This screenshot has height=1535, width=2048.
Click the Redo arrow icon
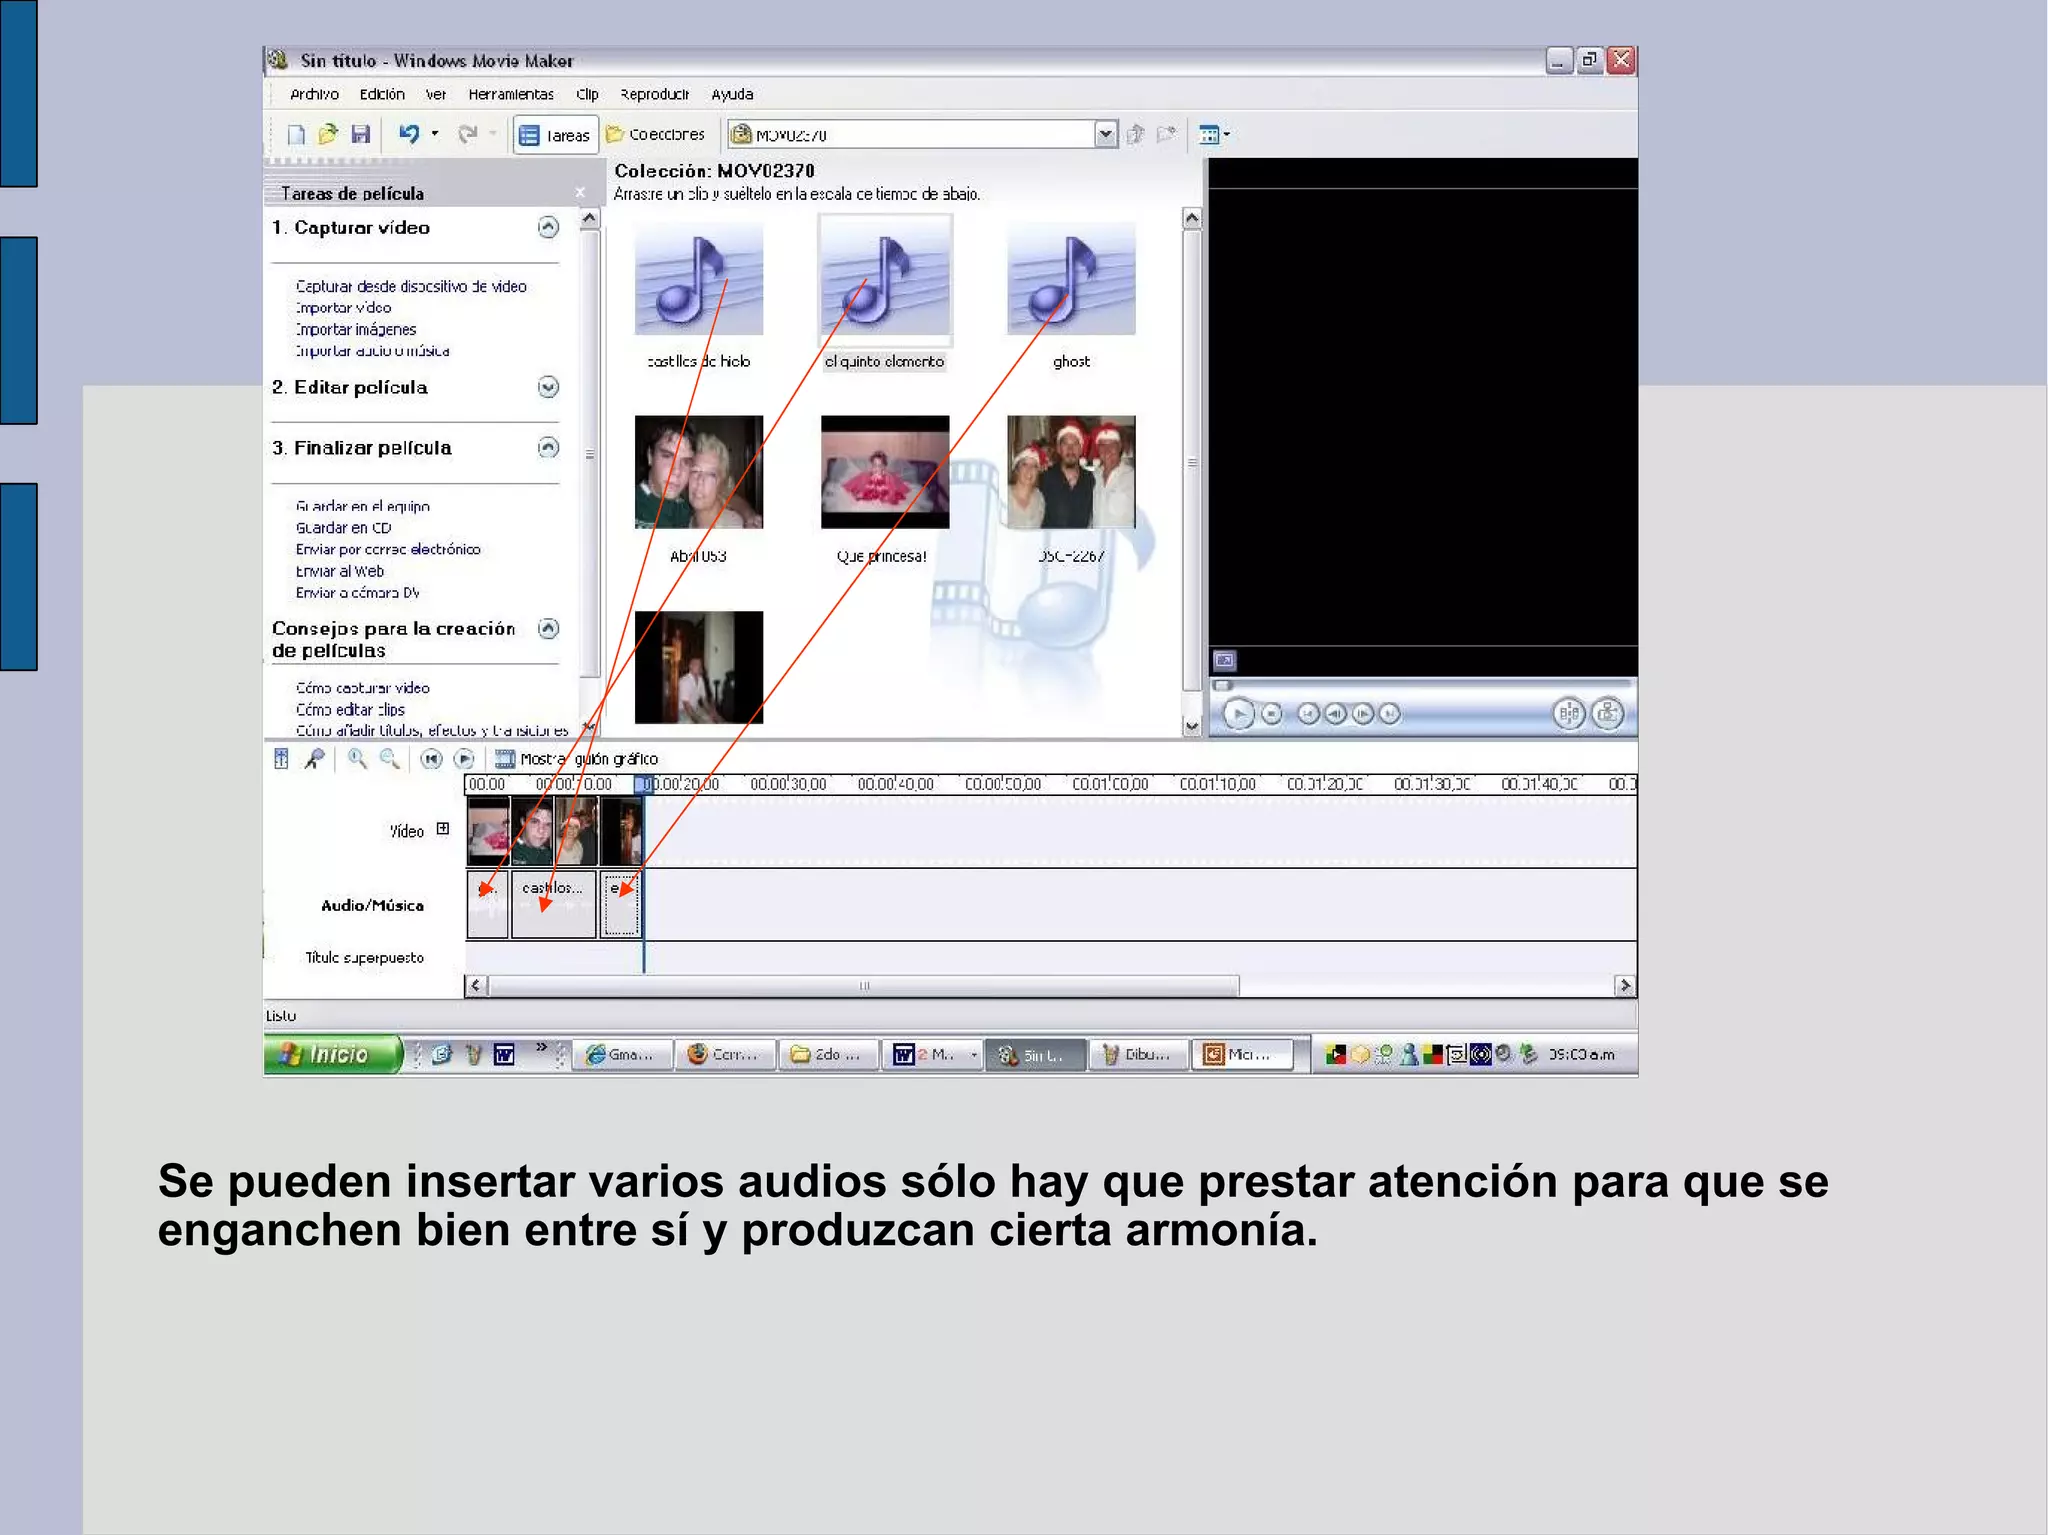(x=468, y=134)
